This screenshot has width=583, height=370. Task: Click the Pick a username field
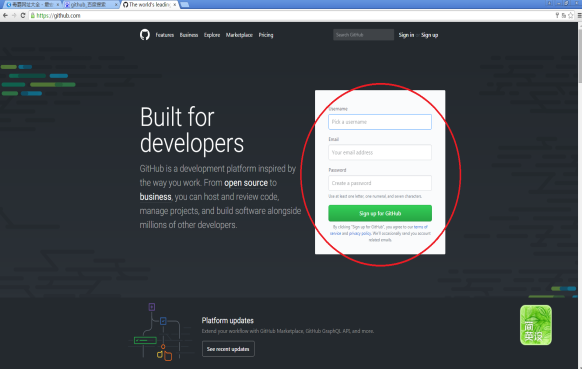(x=380, y=122)
